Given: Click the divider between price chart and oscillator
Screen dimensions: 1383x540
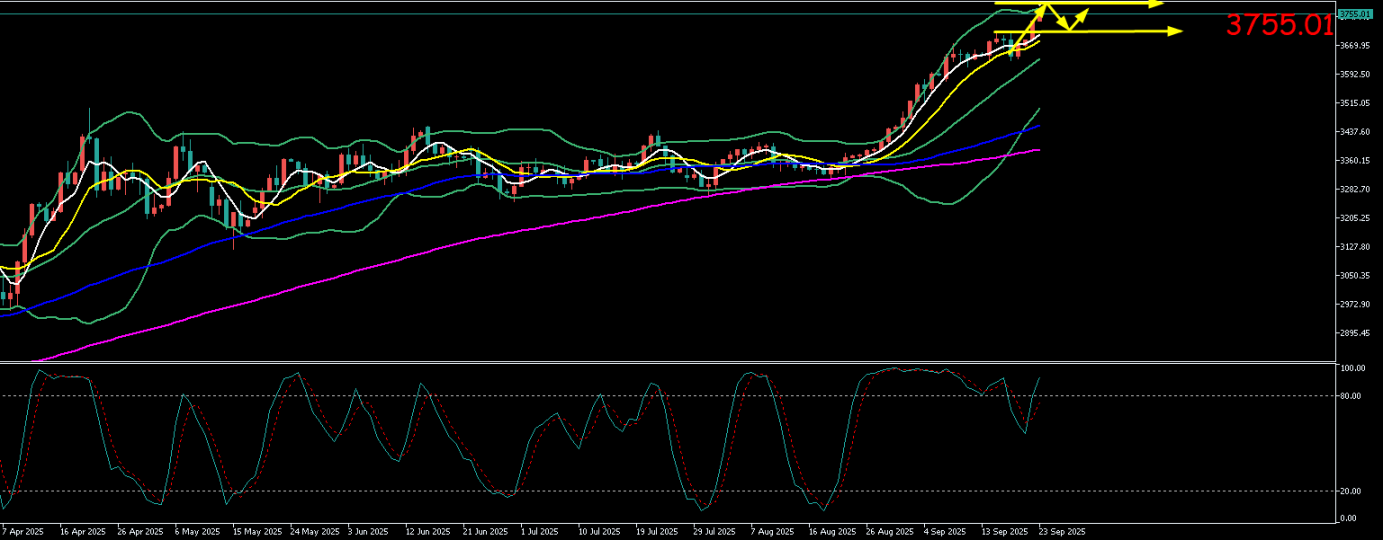Looking at the screenshot, I should coord(668,362).
